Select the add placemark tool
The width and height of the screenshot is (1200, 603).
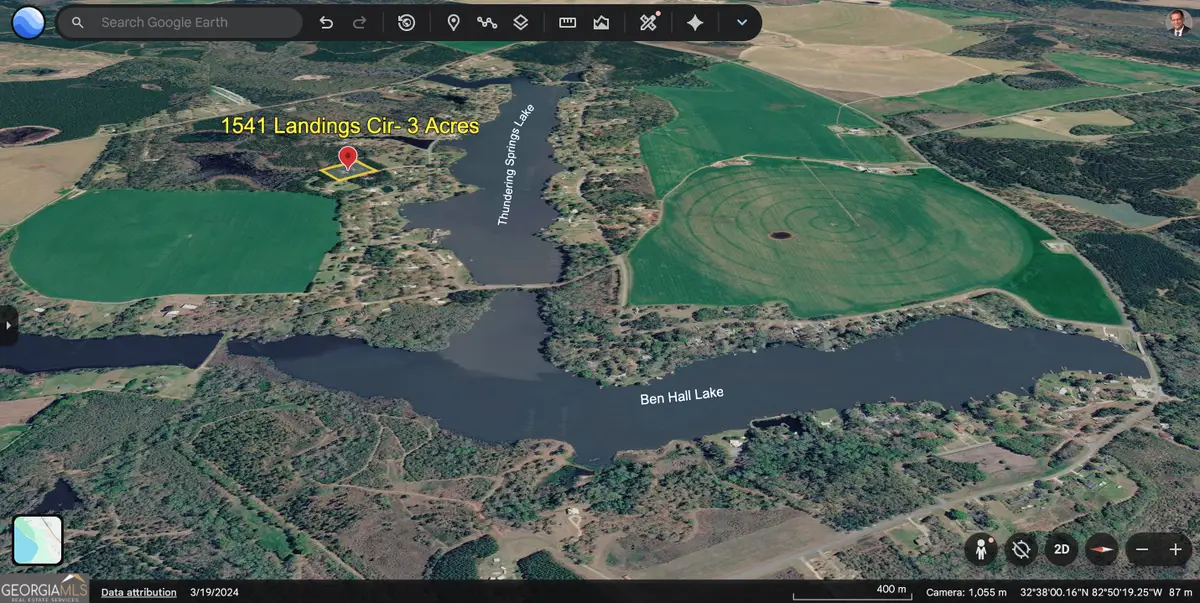[x=453, y=22]
